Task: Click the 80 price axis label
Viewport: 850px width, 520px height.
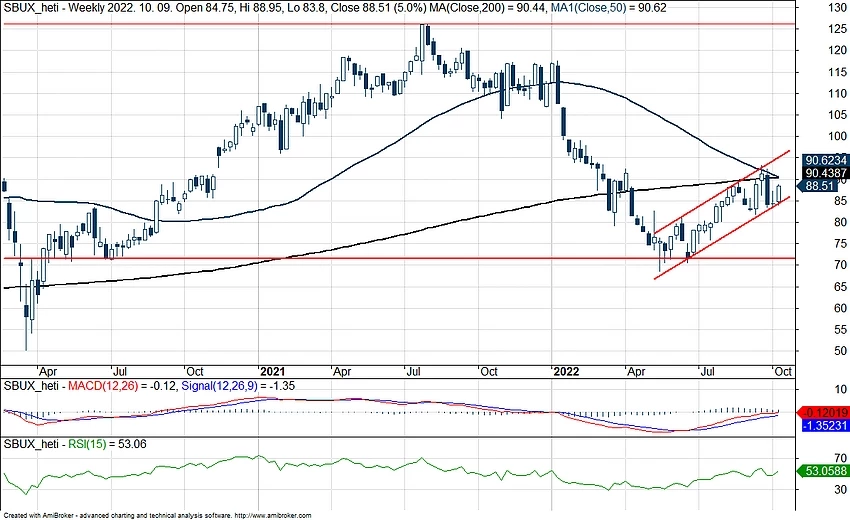Action: click(840, 222)
